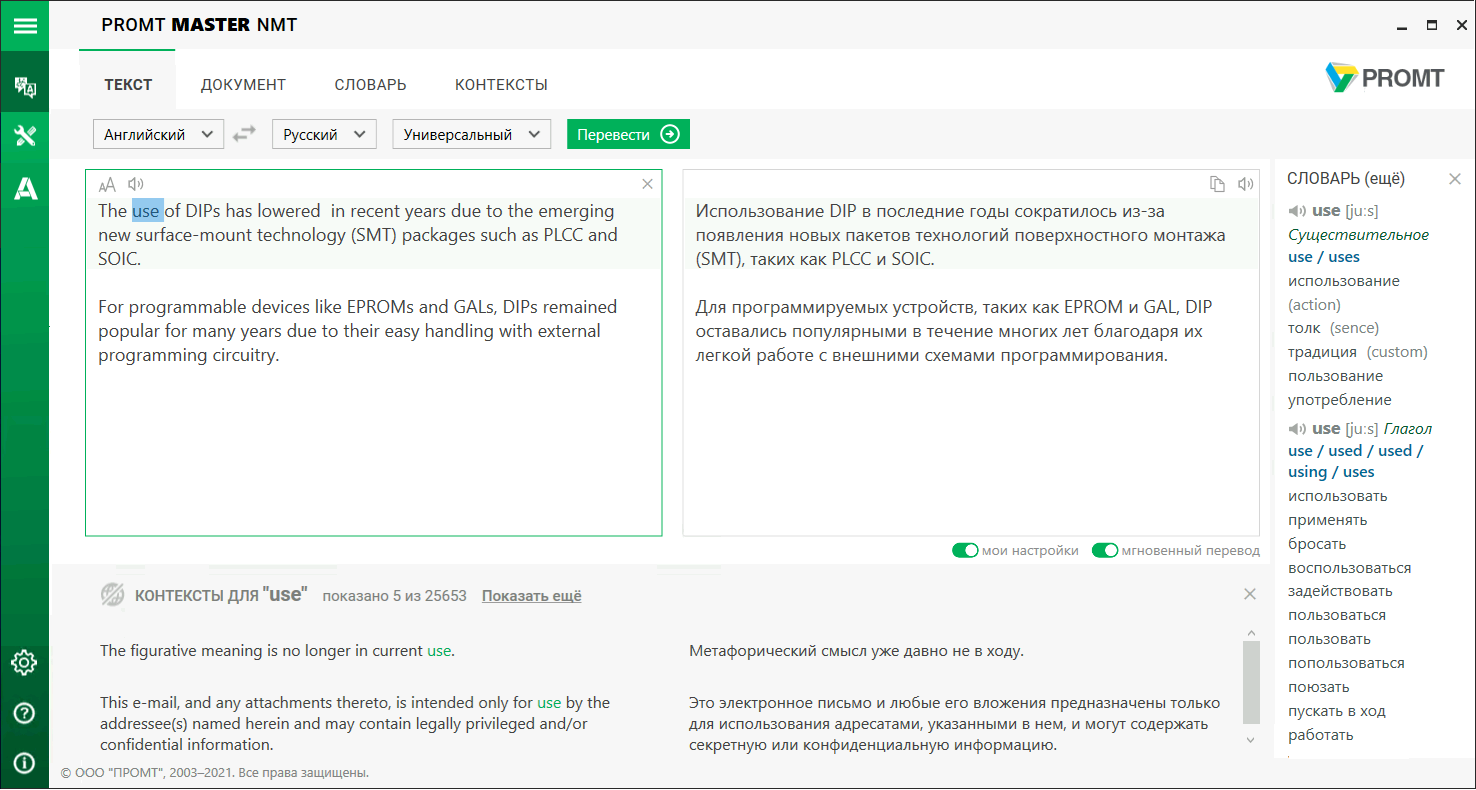Screen dimensions: 1476x790
Task: Clear the source text with the X
Action: [x=647, y=184]
